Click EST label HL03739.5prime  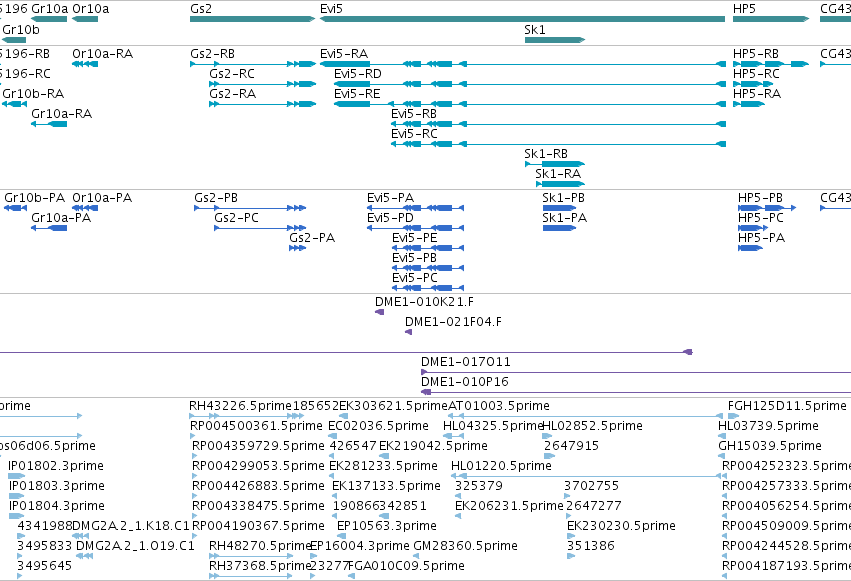click(x=769, y=426)
